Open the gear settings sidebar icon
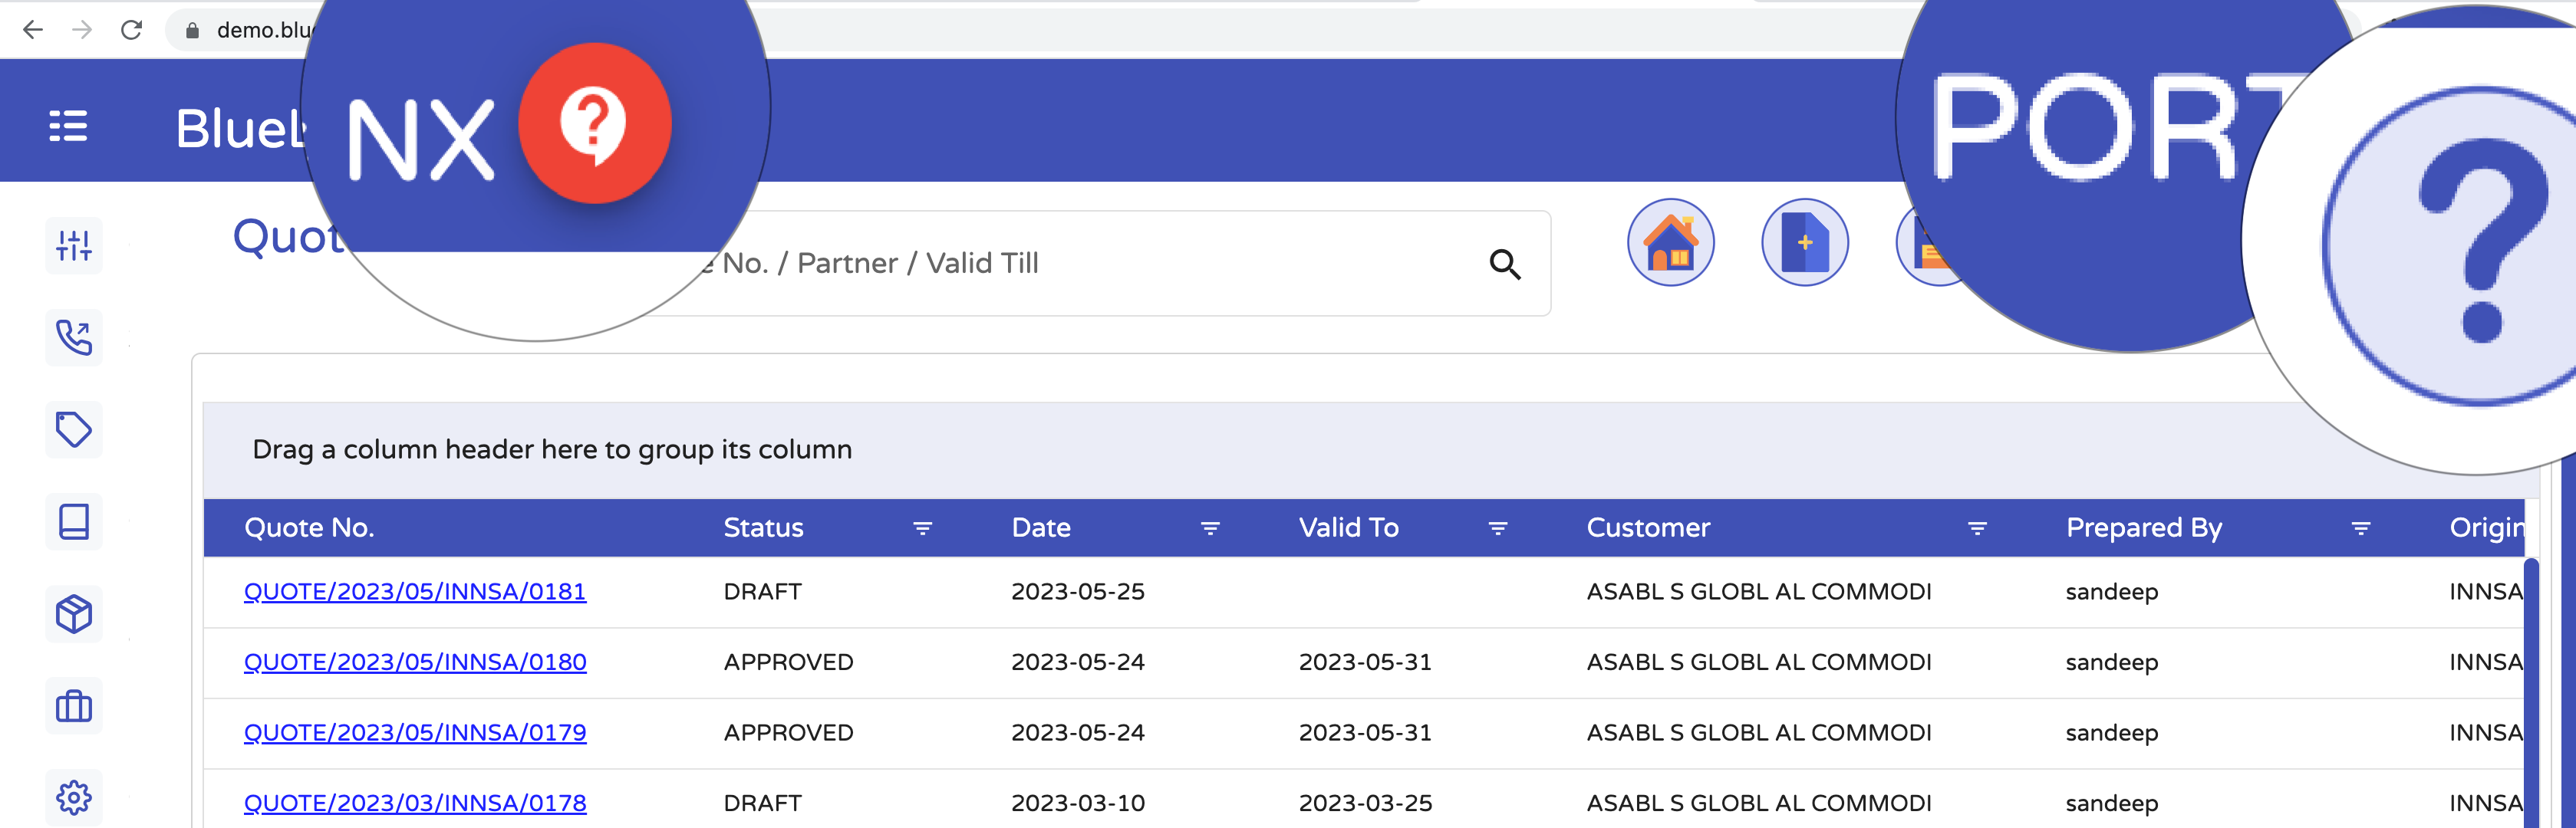 click(x=74, y=797)
